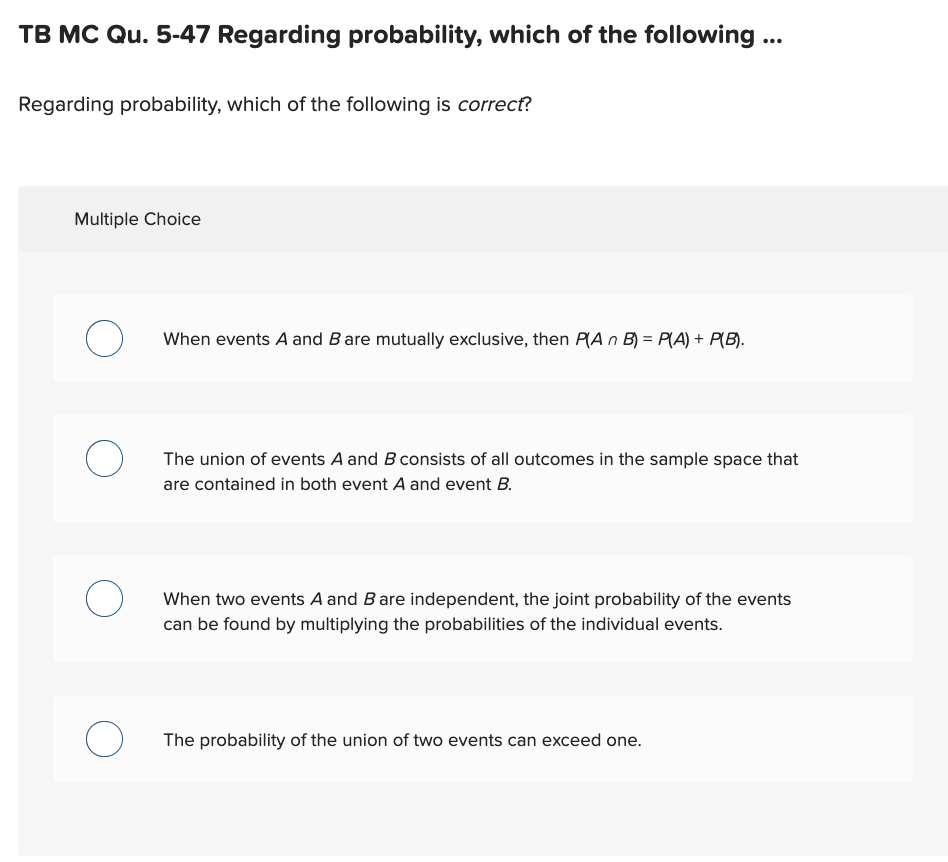This screenshot has width=948, height=862.
Task: Choose the union of events radio option
Action: [104, 459]
